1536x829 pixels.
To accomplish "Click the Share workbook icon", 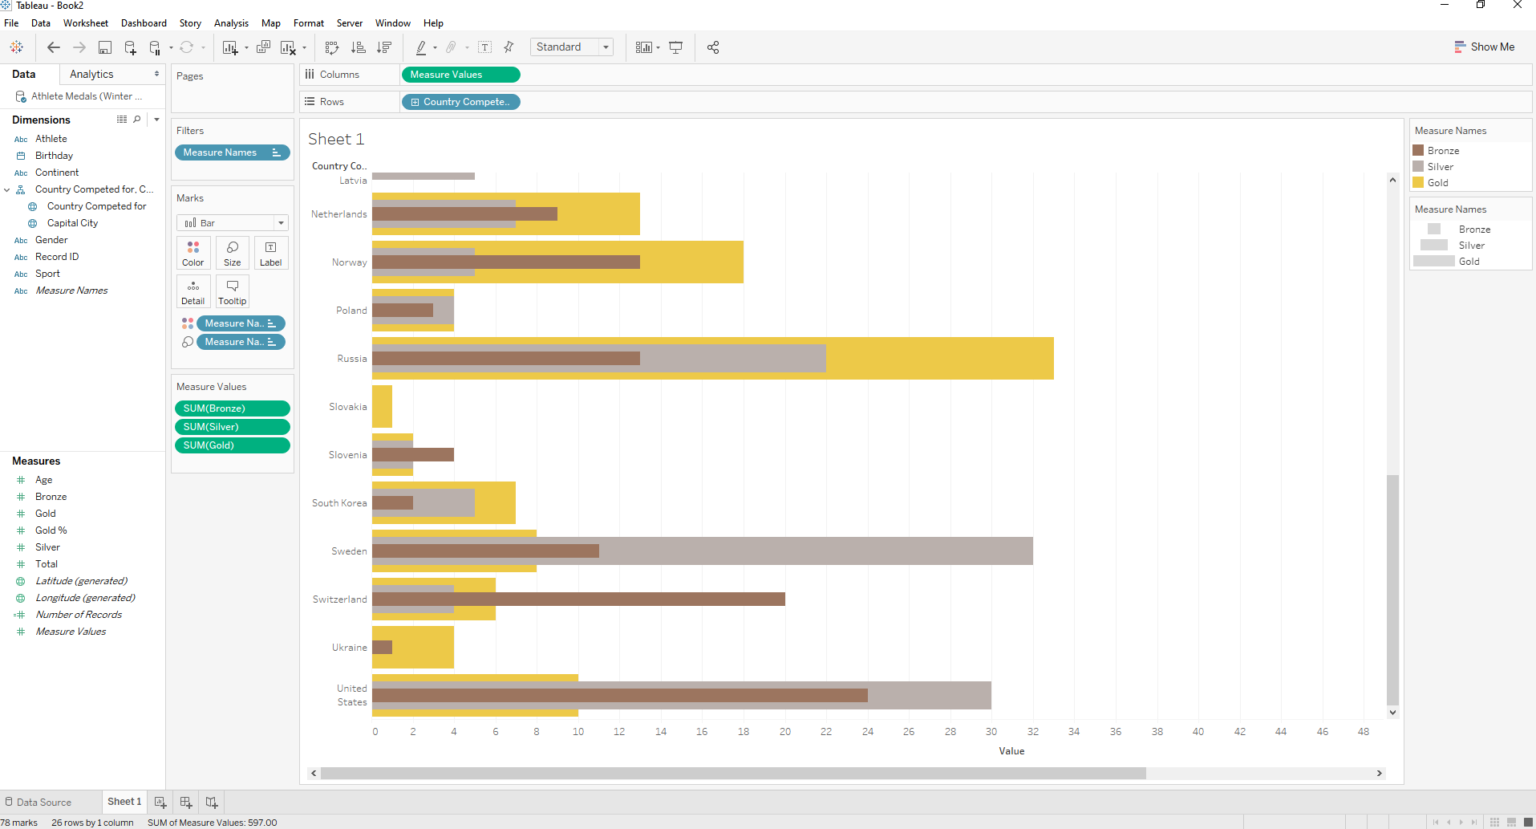I will 713,47.
